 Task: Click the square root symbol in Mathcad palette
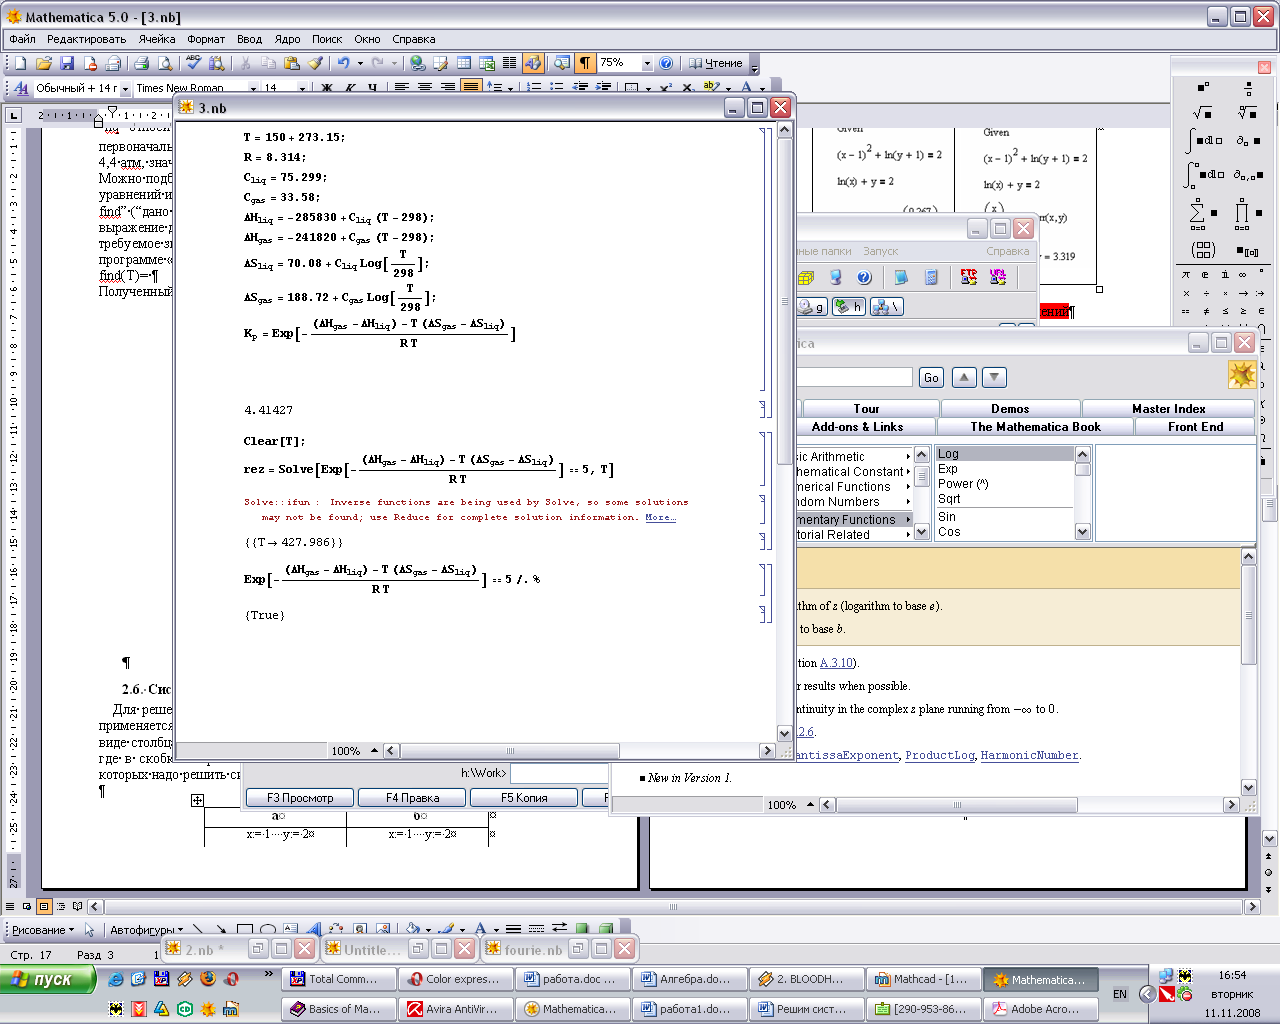[x=1203, y=113]
